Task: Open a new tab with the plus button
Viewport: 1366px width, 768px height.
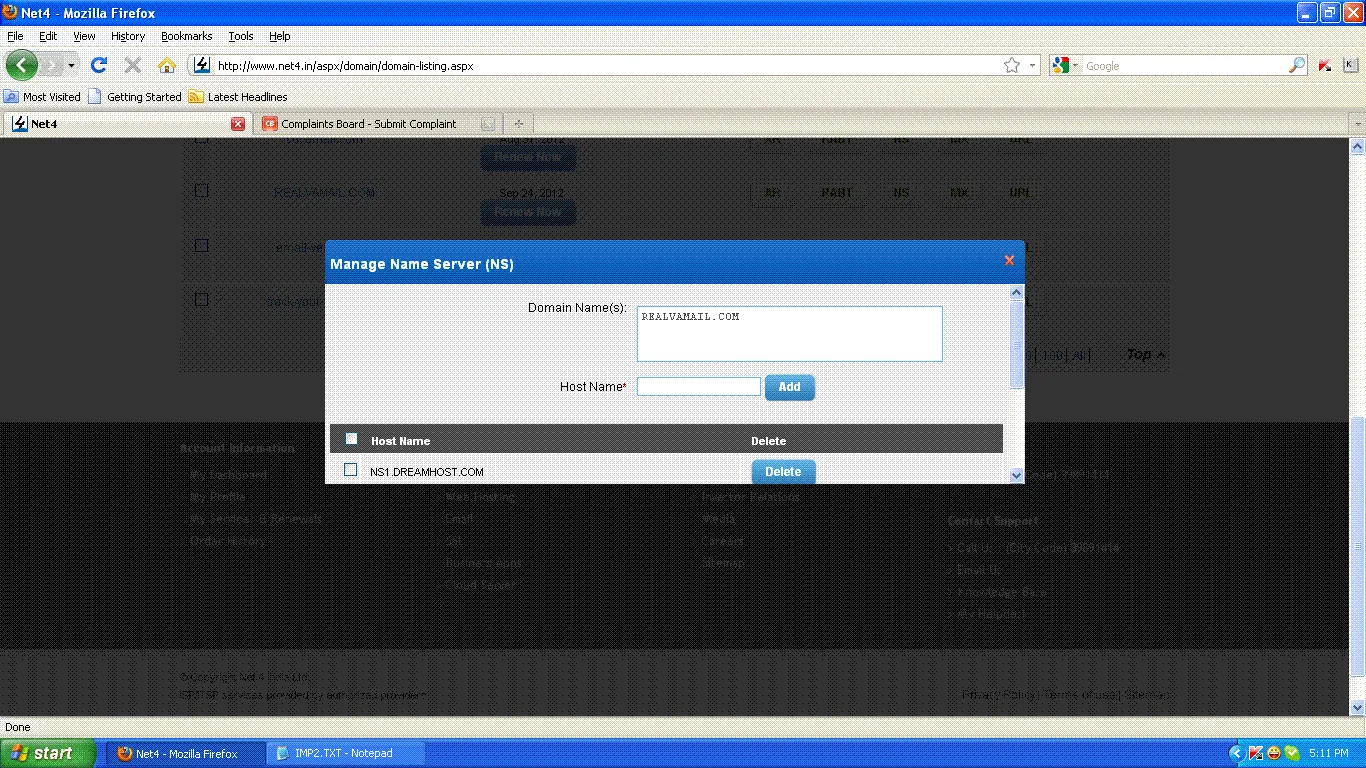Action: pyautogui.click(x=518, y=124)
